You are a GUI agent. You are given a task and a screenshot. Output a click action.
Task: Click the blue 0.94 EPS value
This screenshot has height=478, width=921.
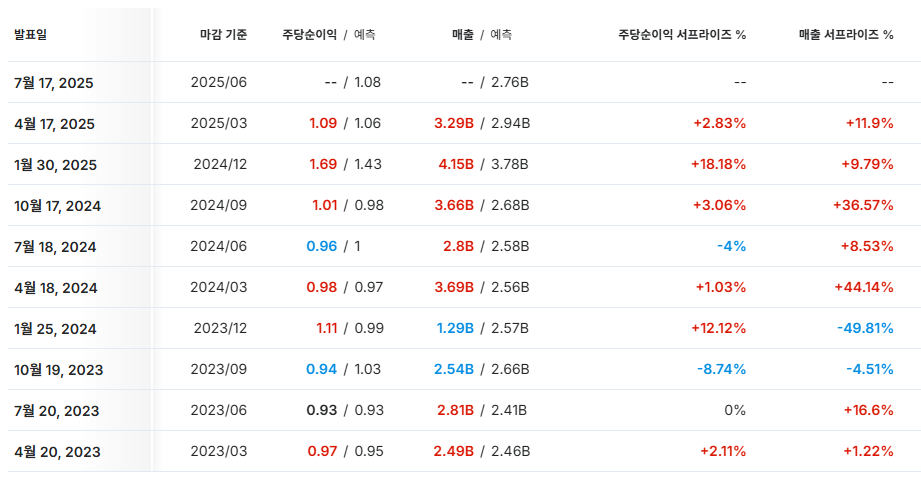[322, 370]
